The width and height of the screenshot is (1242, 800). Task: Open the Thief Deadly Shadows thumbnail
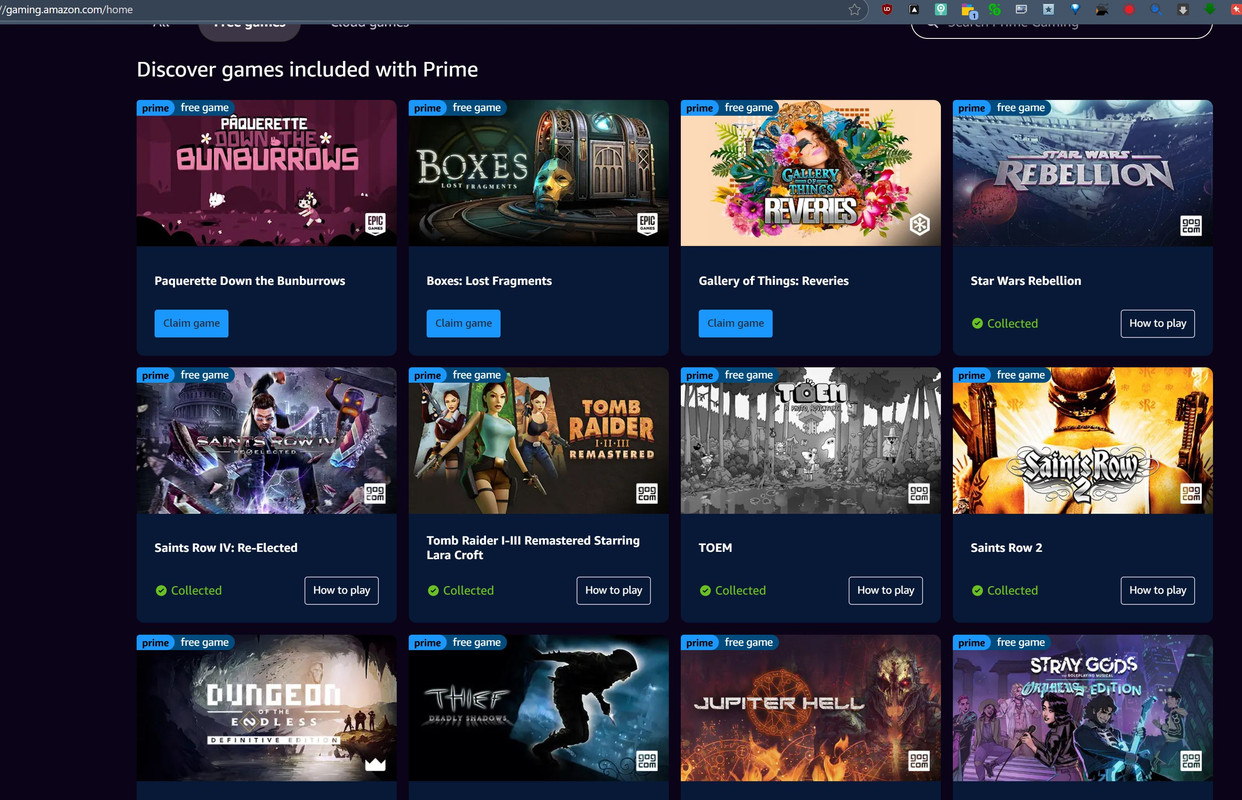(x=539, y=708)
